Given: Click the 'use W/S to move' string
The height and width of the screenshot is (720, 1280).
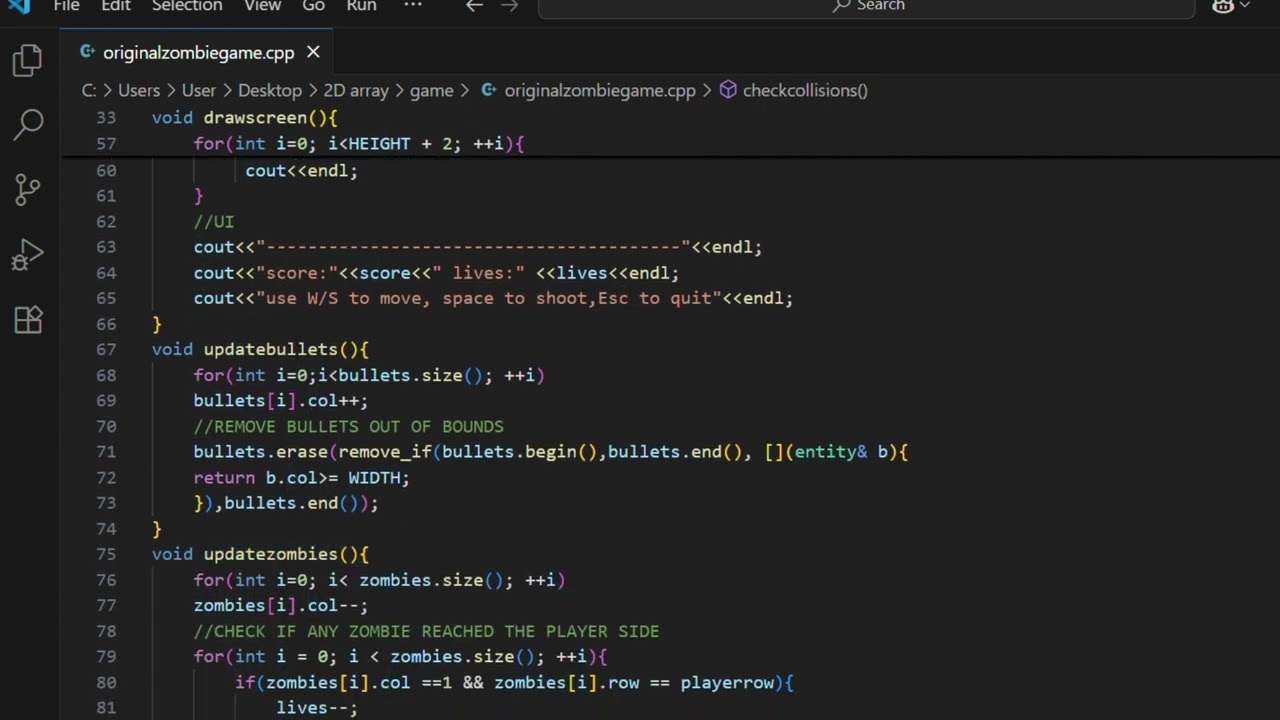Looking at the screenshot, I should [x=489, y=298].
